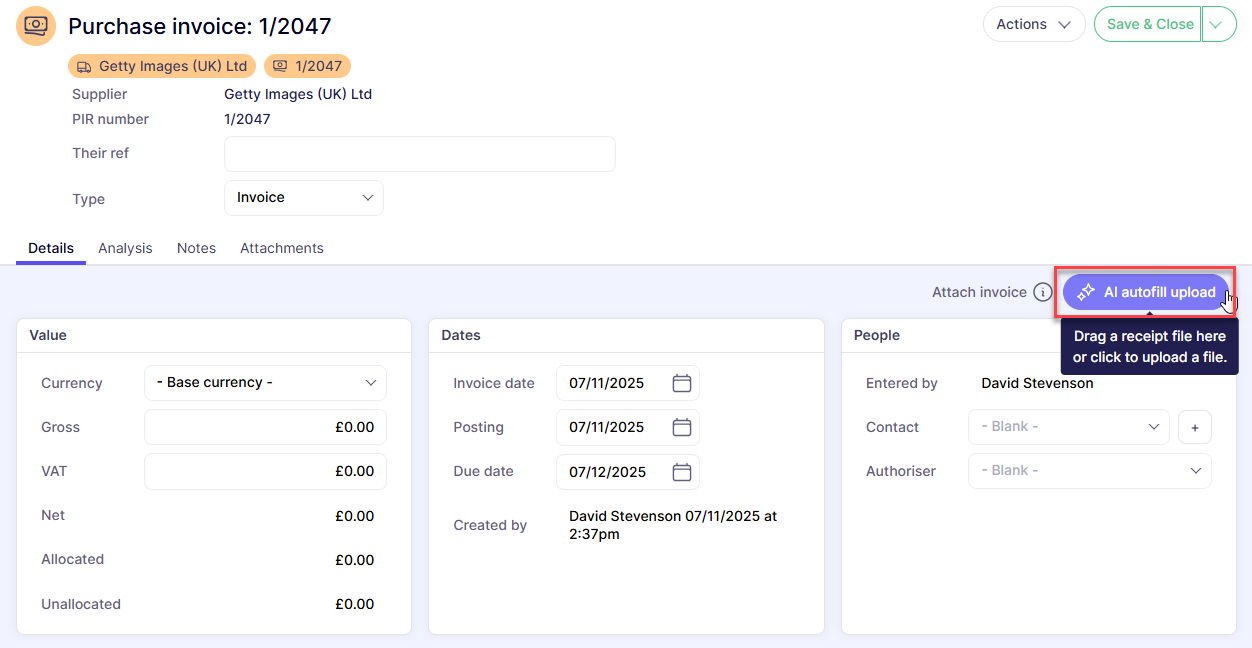This screenshot has height=648, width=1252.
Task: Click the Getty Images (UK) Ltd supplier tag
Action: tap(162, 66)
